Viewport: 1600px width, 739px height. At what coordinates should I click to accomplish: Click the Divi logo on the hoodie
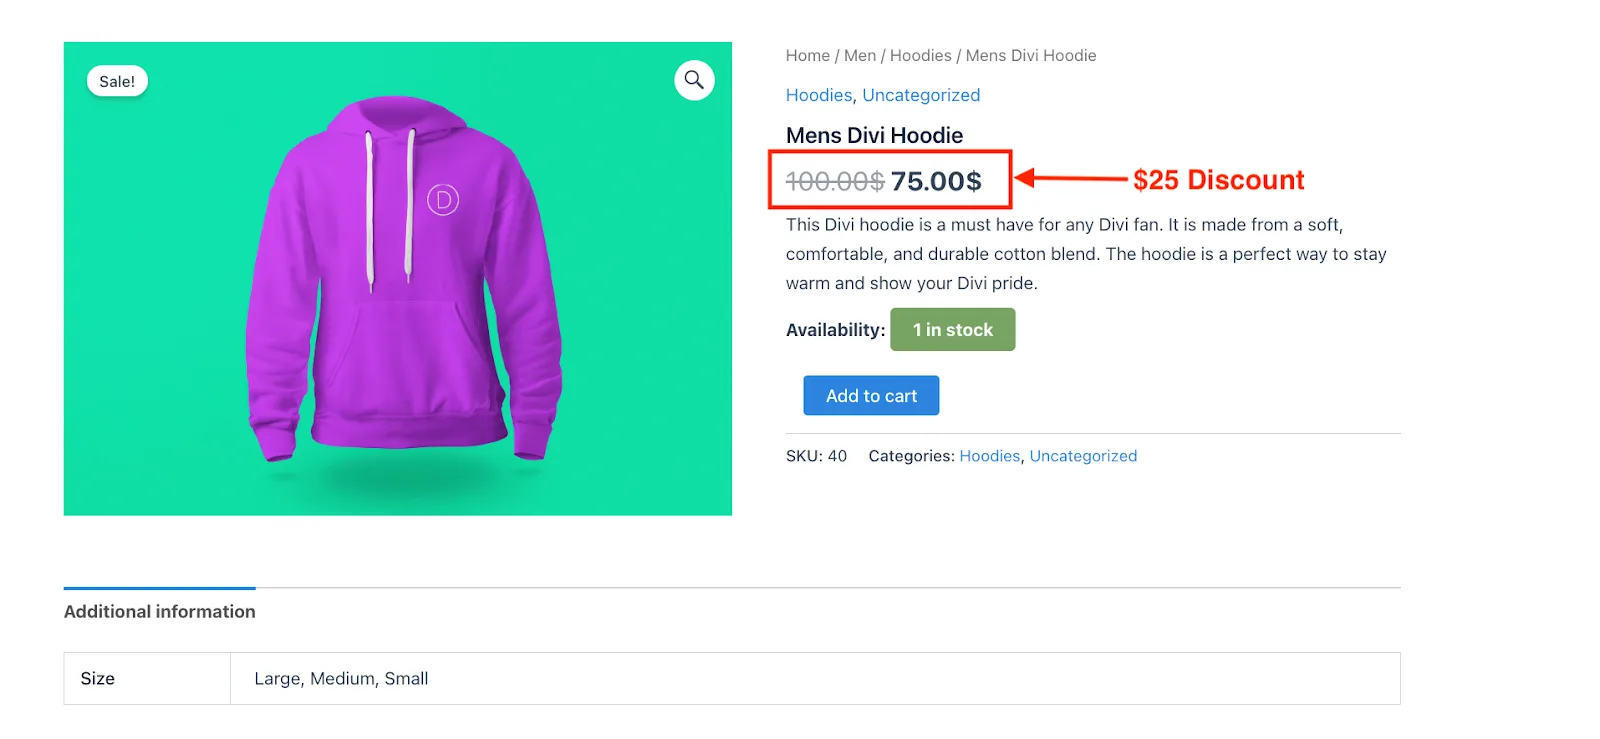tap(443, 200)
